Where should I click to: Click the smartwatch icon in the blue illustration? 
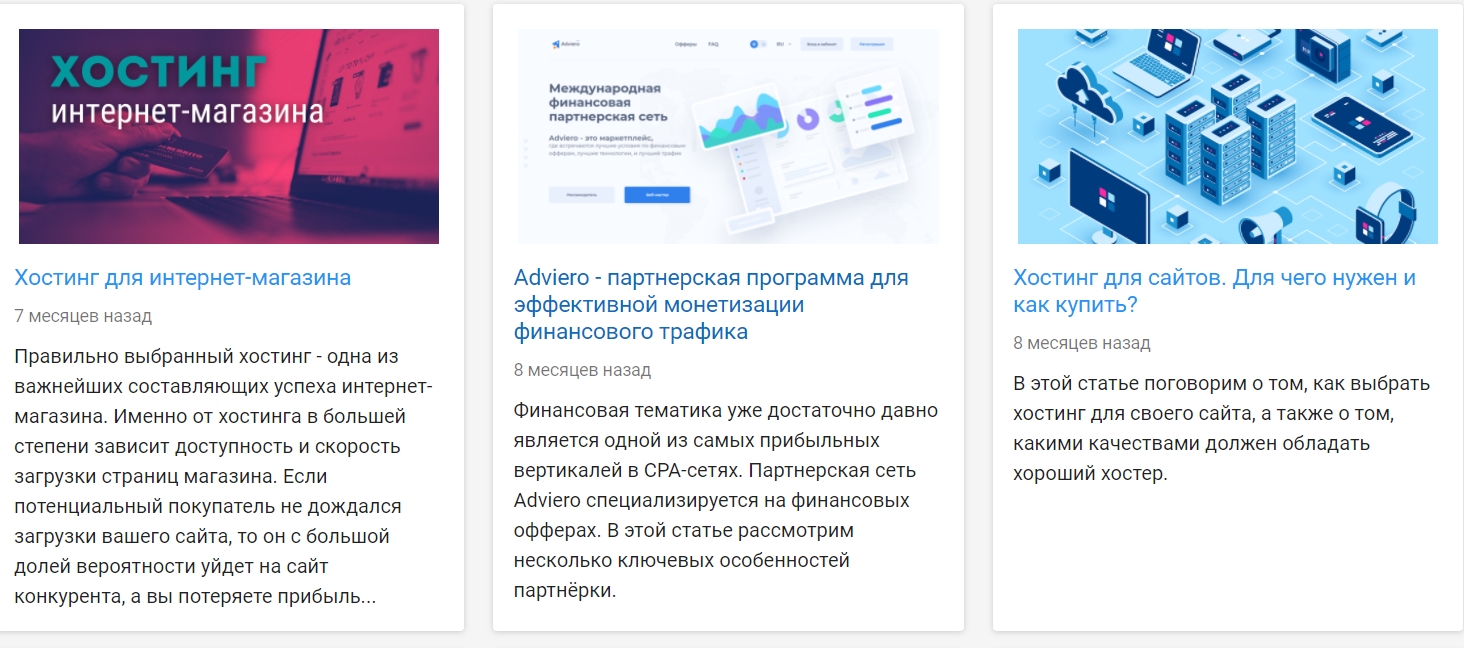(1388, 215)
